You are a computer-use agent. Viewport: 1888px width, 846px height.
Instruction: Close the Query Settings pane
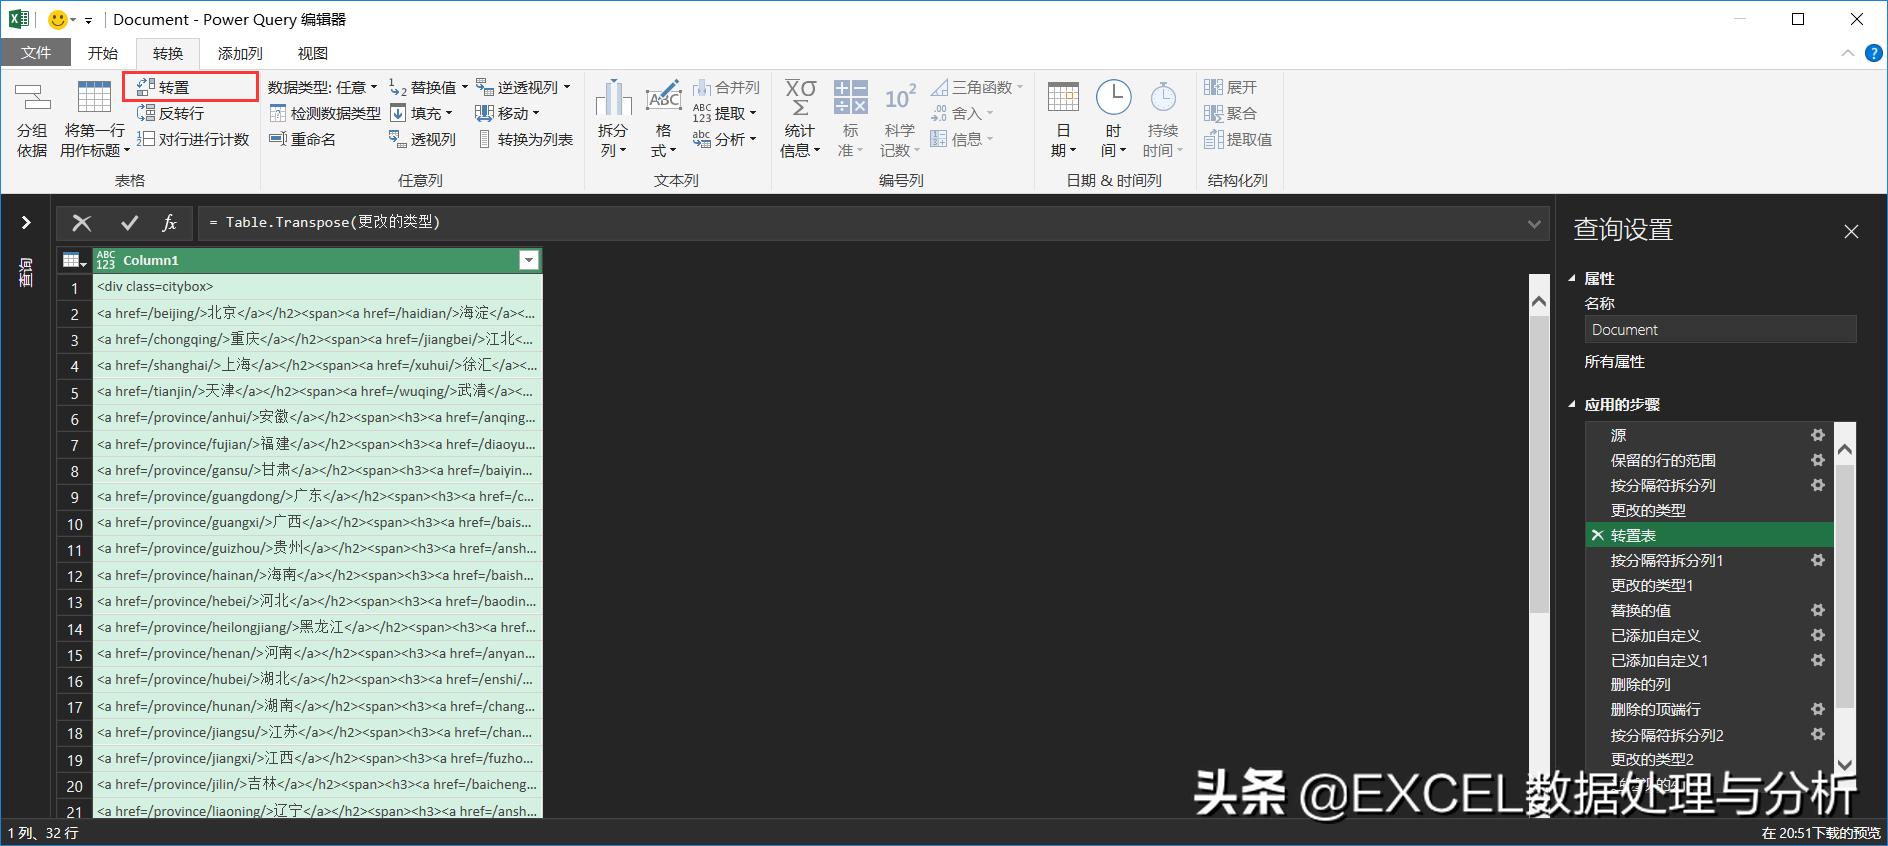1851,231
